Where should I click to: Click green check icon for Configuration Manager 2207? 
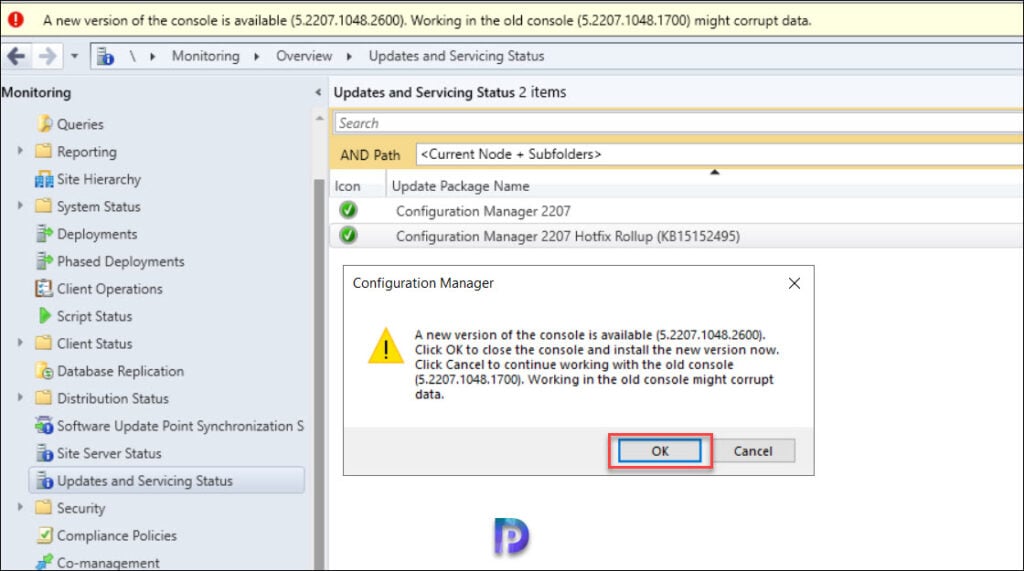[x=348, y=210]
